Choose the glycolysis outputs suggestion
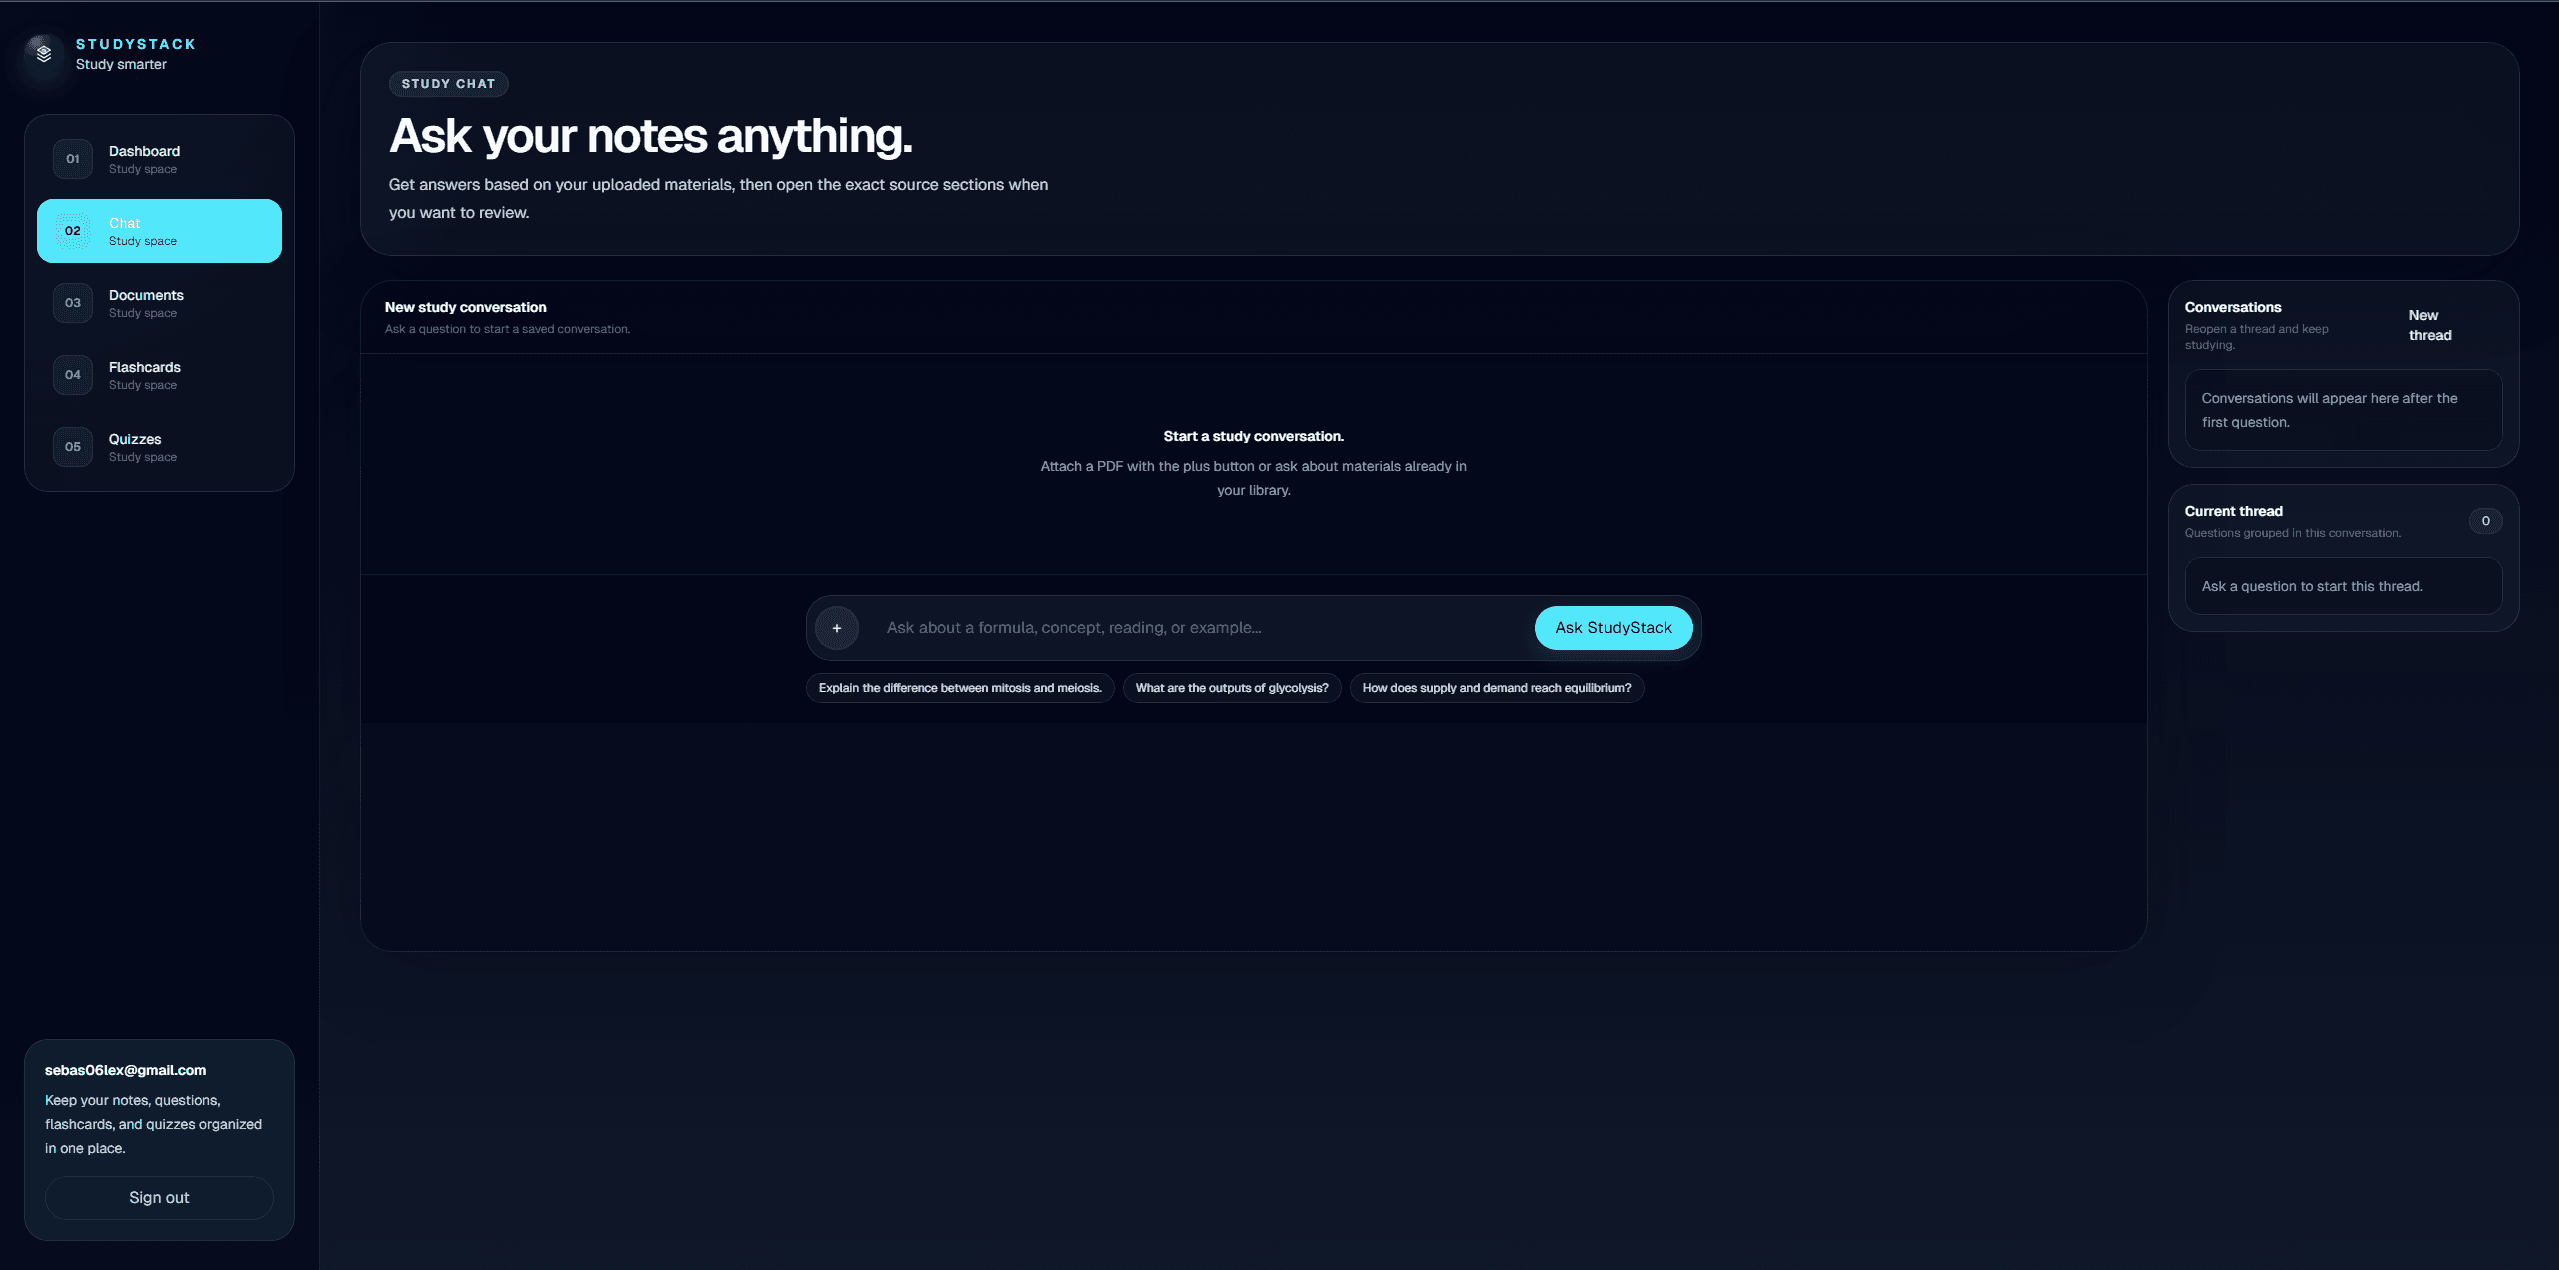 point(1232,688)
